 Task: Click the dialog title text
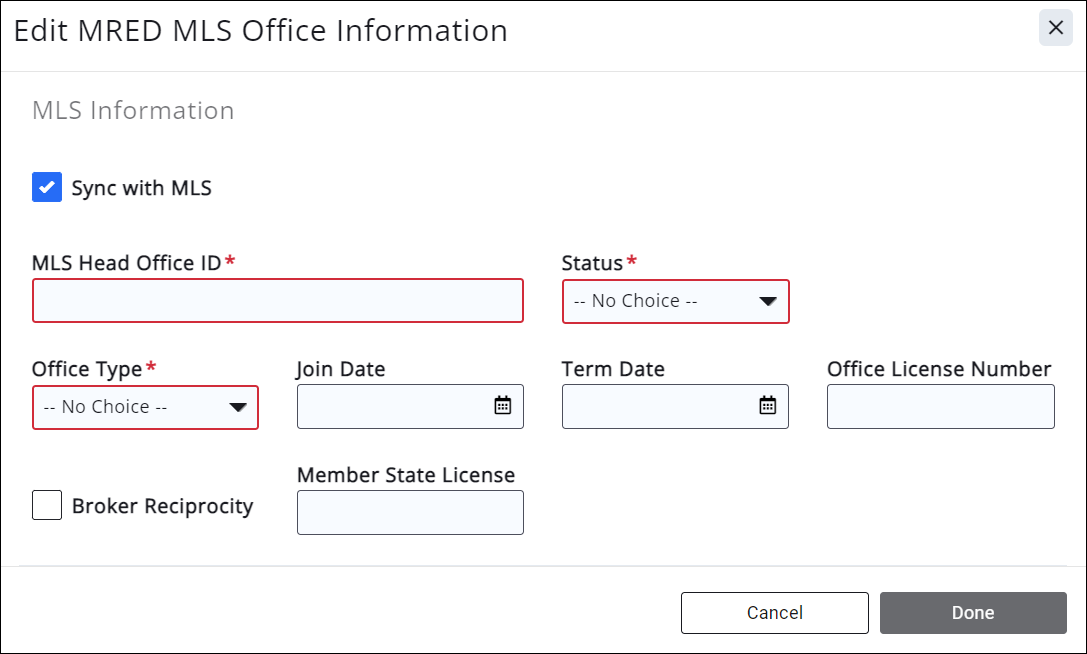click(260, 30)
